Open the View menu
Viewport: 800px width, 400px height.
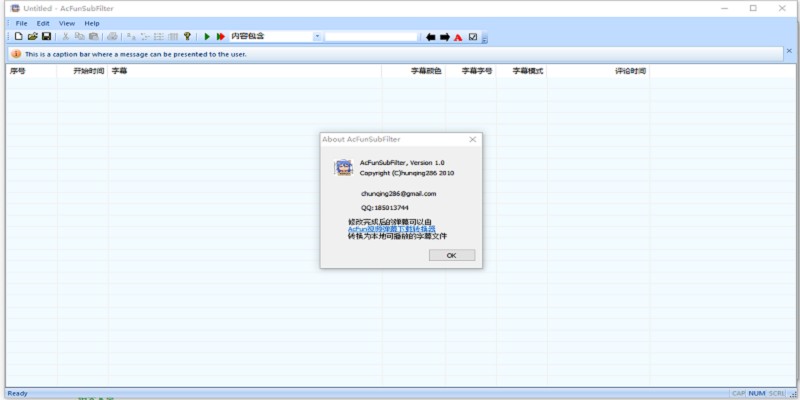click(67, 23)
